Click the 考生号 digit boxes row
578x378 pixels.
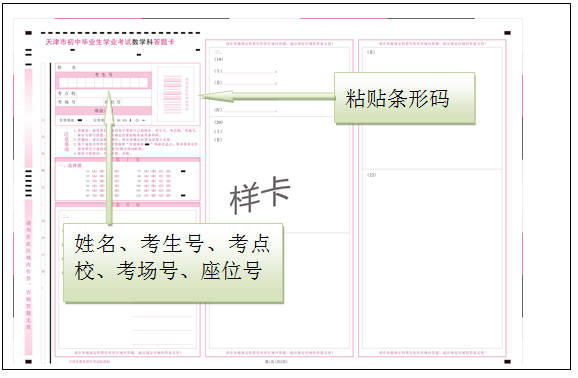click(104, 83)
